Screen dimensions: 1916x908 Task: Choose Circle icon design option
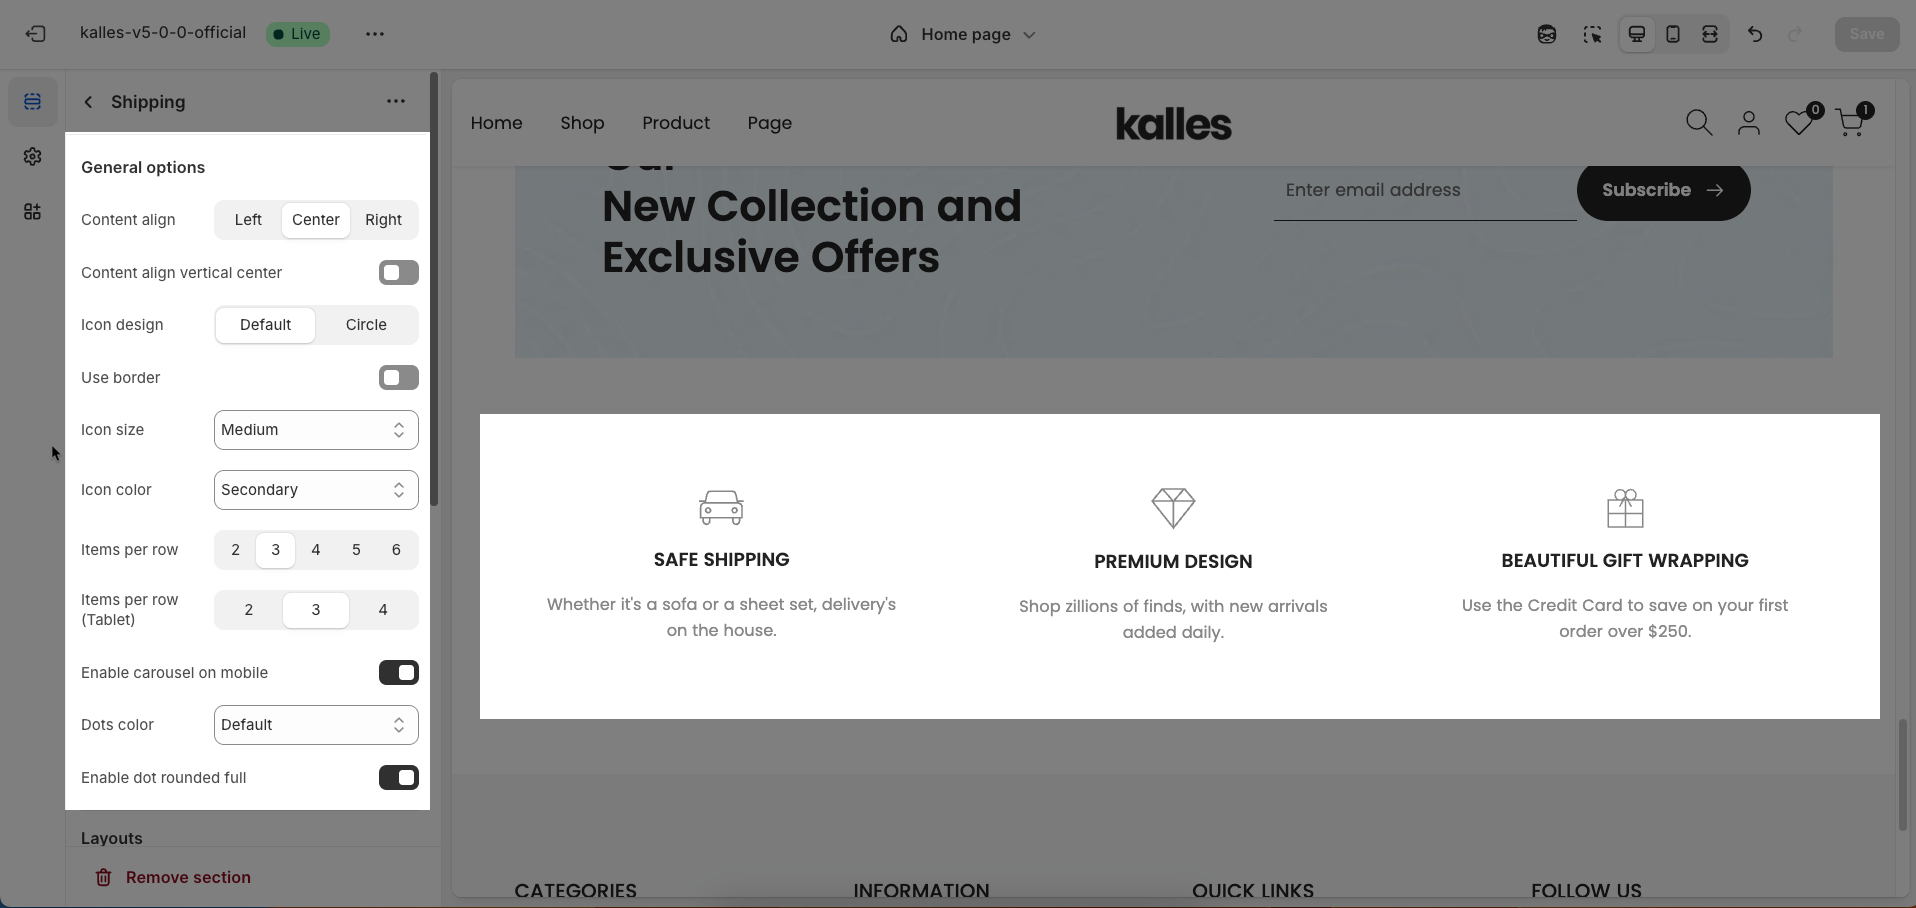click(366, 325)
